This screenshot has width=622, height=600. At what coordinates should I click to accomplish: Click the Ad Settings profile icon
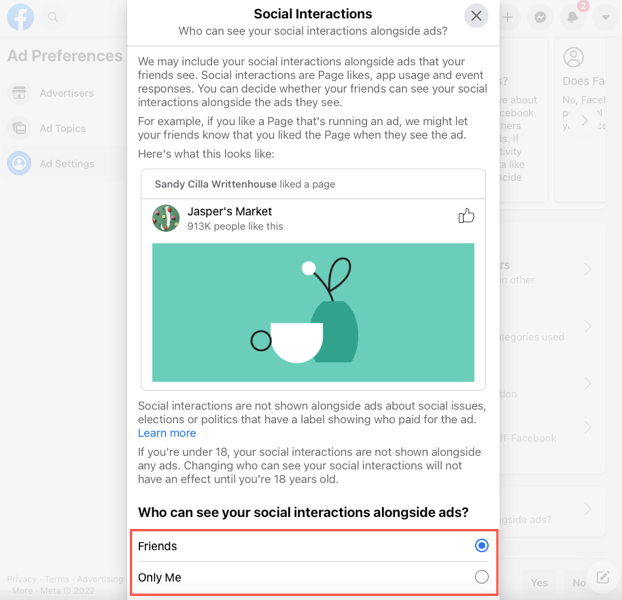19,163
